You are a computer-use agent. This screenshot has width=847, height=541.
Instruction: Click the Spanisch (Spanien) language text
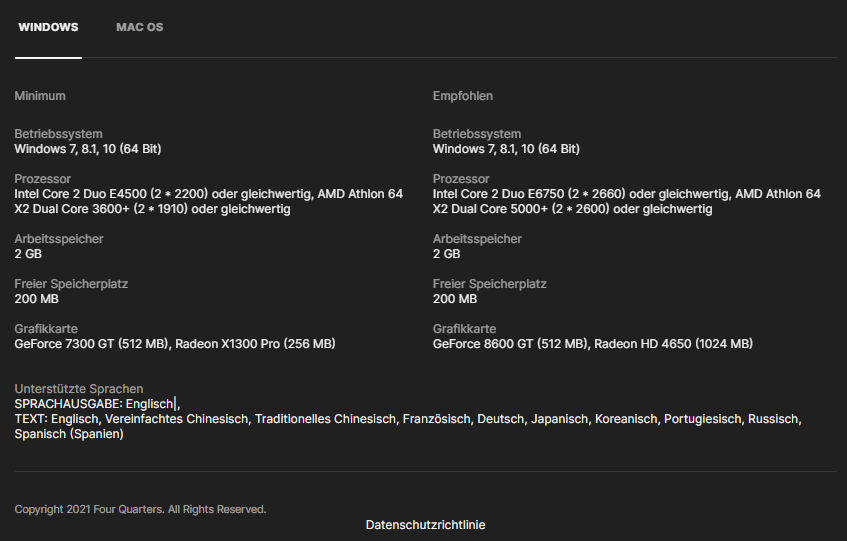click(69, 434)
